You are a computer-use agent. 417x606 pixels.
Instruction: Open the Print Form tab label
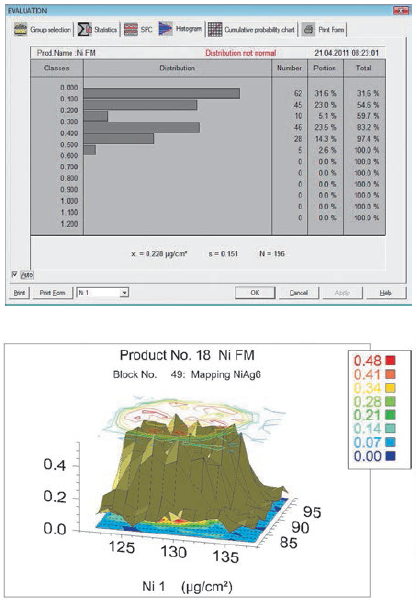coord(331,30)
